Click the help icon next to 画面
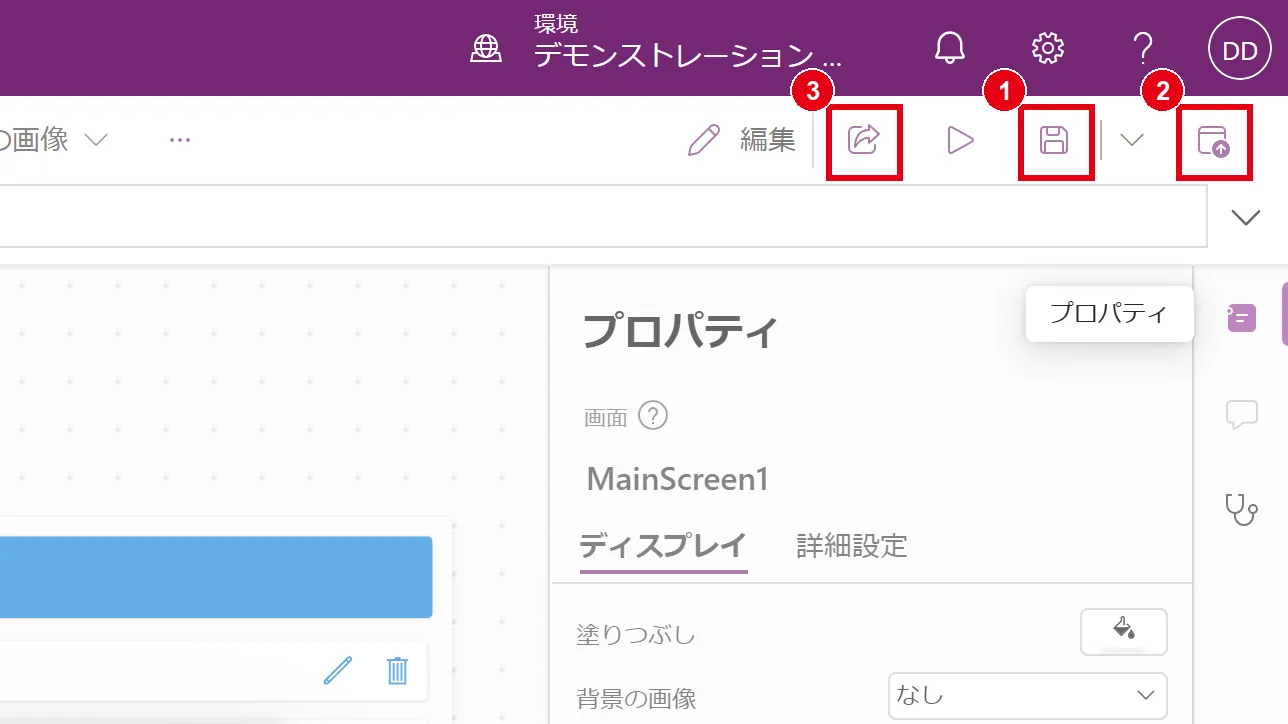 point(653,415)
